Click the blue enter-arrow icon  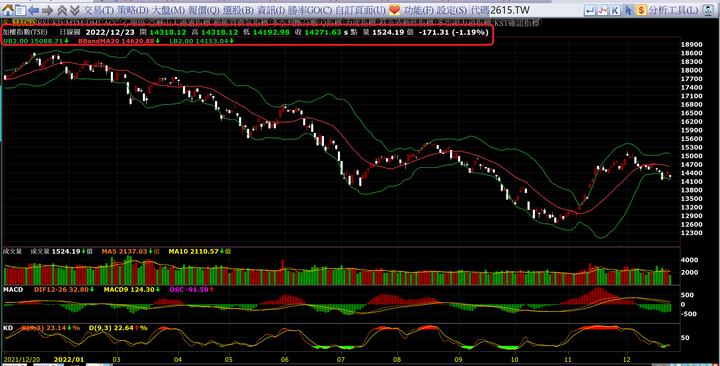(590, 10)
